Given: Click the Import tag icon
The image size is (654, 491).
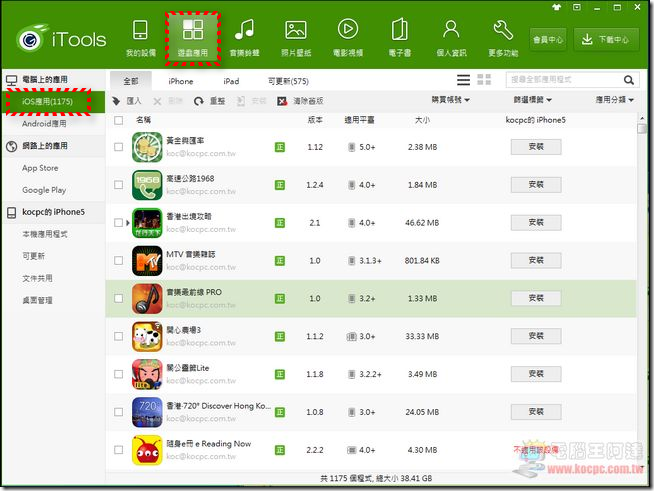Looking at the screenshot, I should pos(116,101).
